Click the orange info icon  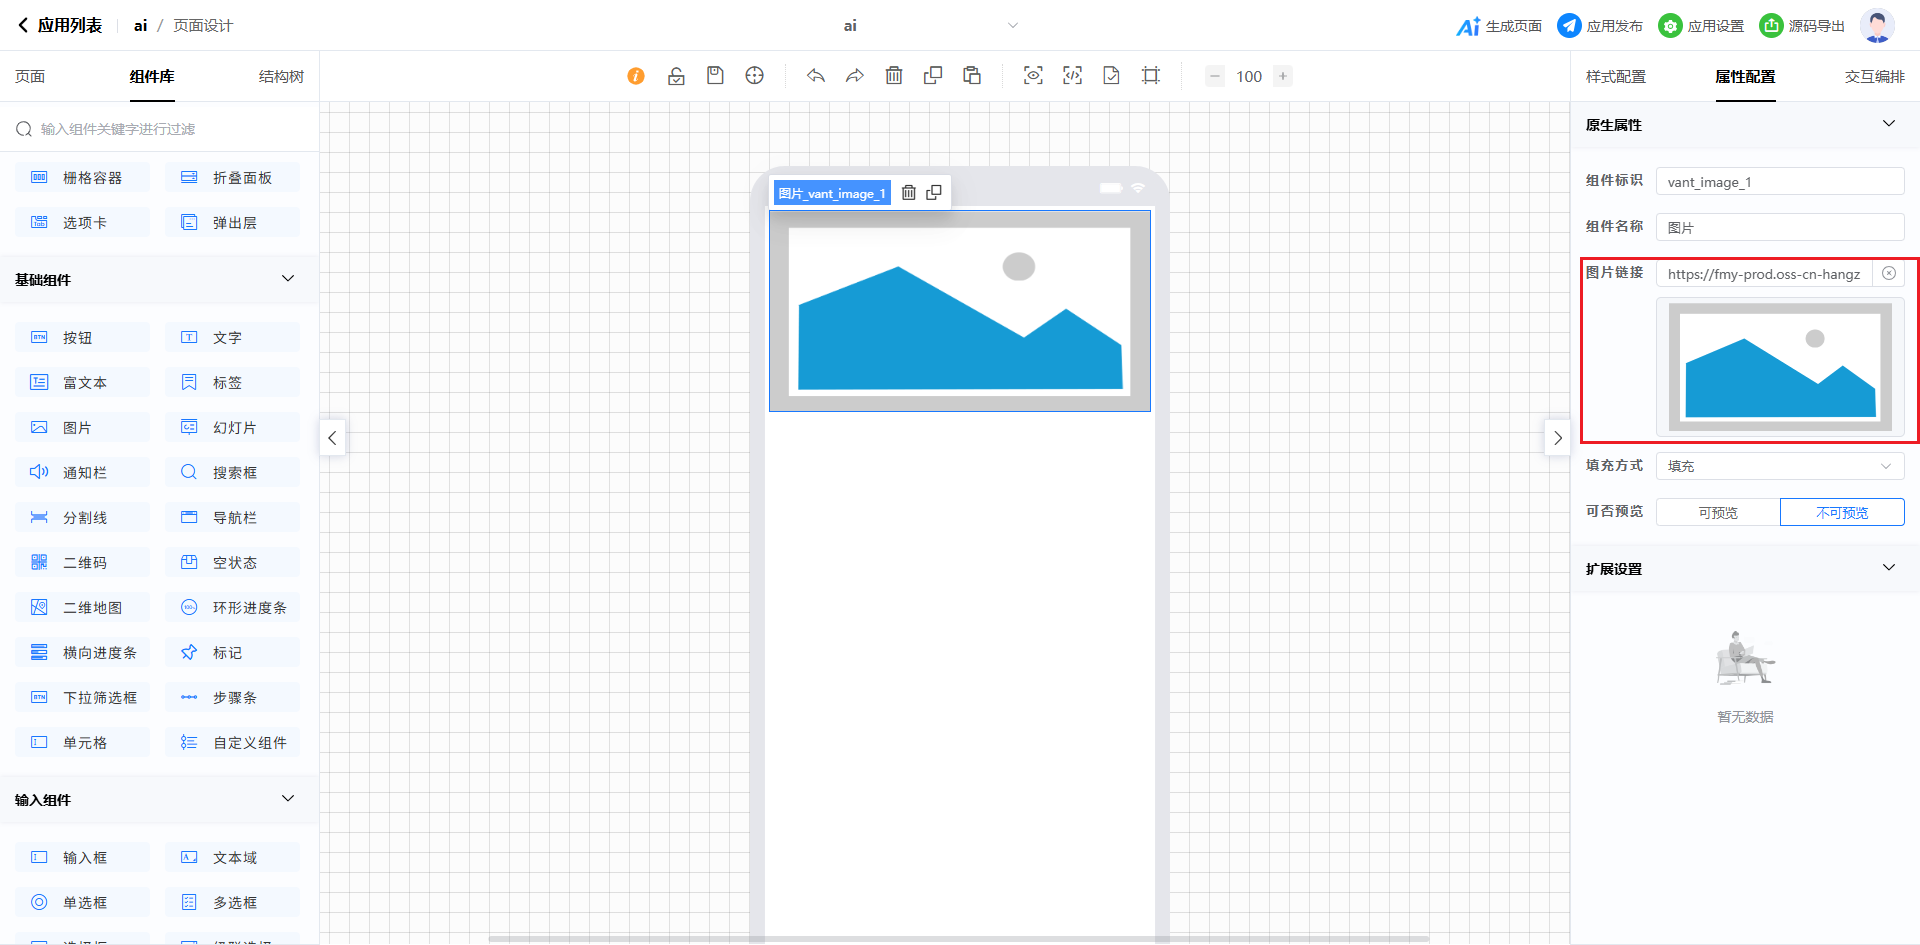coord(636,76)
